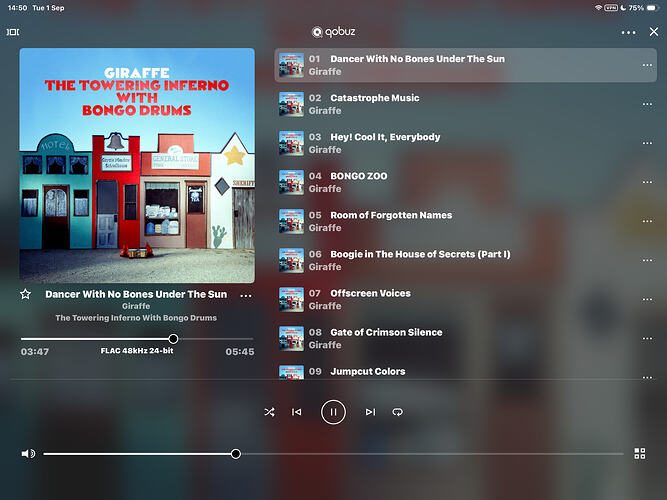The height and width of the screenshot is (500, 667).
Task: Click thumbnail of Gate of Crimson Silence
Action: click(x=291, y=339)
